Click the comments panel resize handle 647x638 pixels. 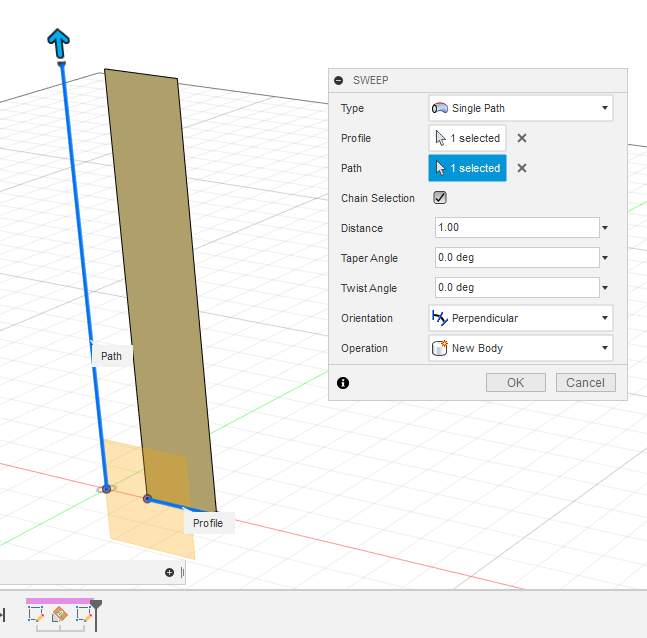pos(182,572)
